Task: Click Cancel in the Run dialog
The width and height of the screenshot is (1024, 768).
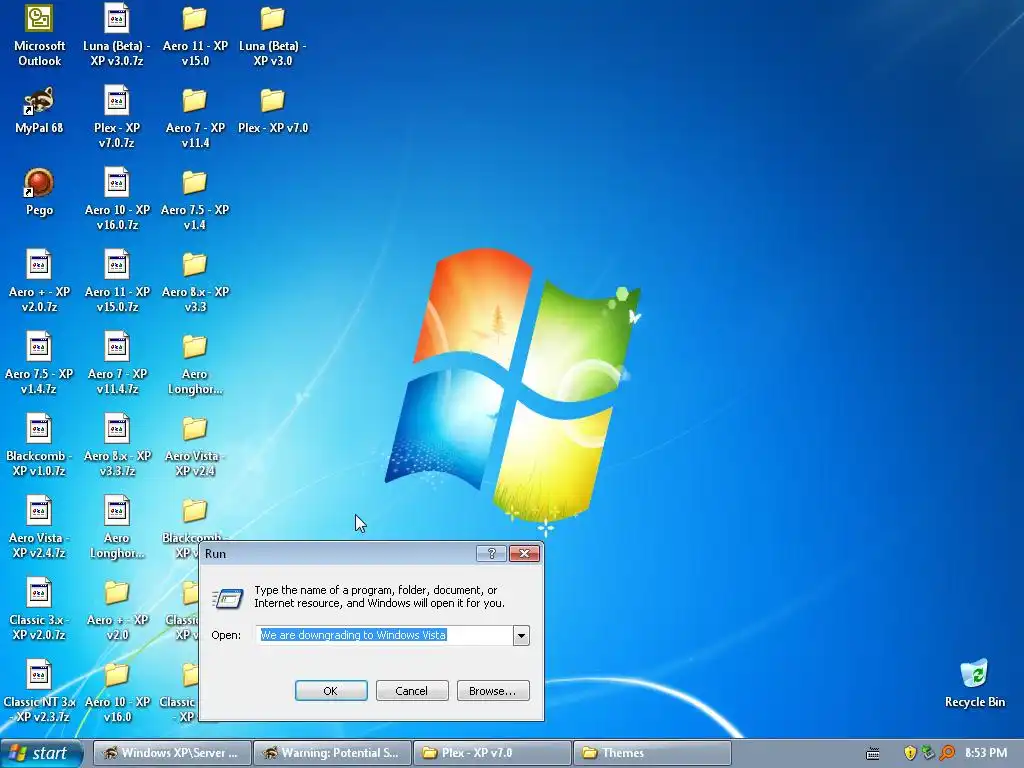Action: click(x=411, y=690)
